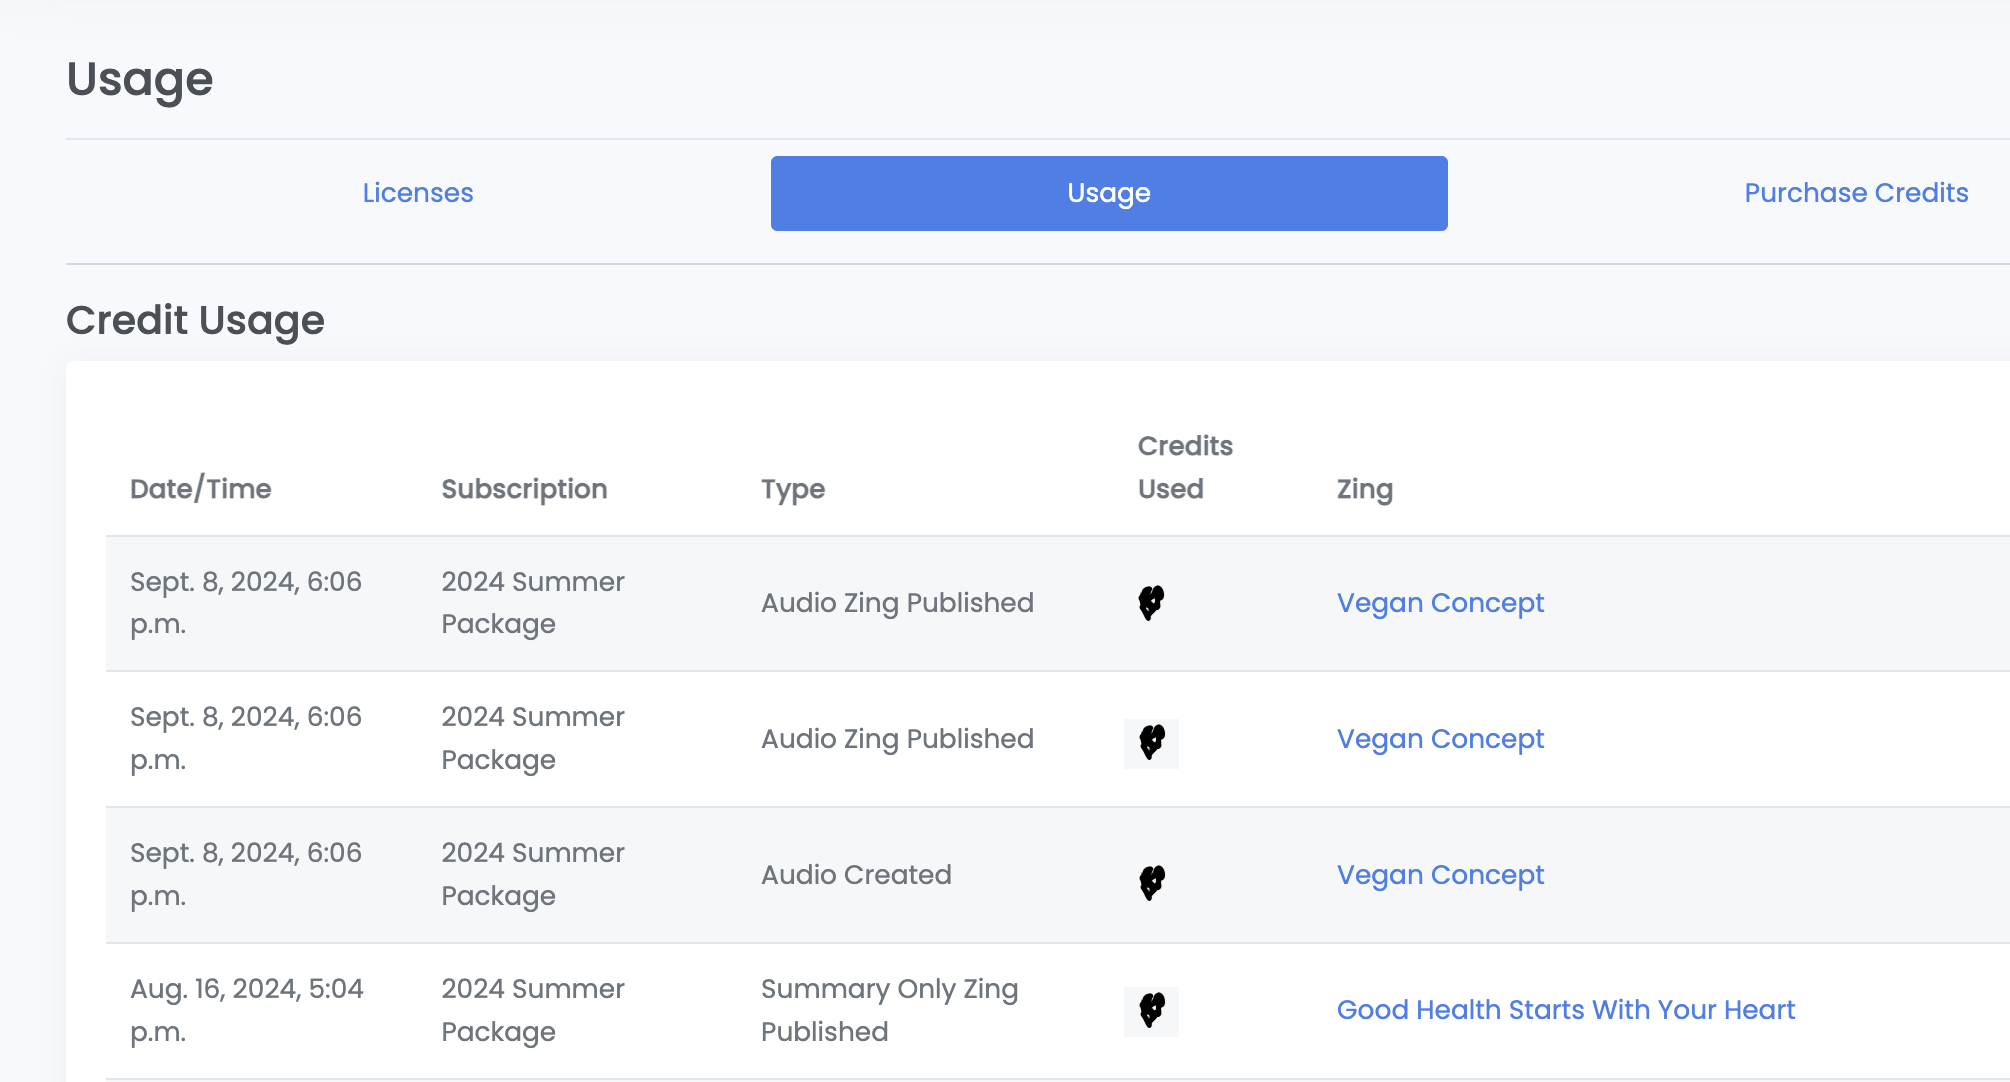
Task: Click subscription cell in Aug. 16 row
Action: pyautogui.click(x=533, y=1010)
